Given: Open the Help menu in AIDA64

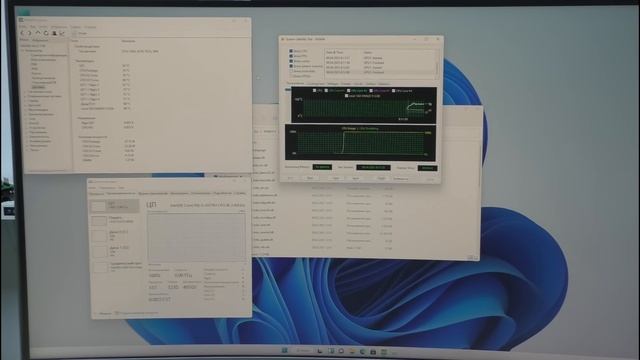Looking at the screenshot, I should (x=90, y=27).
